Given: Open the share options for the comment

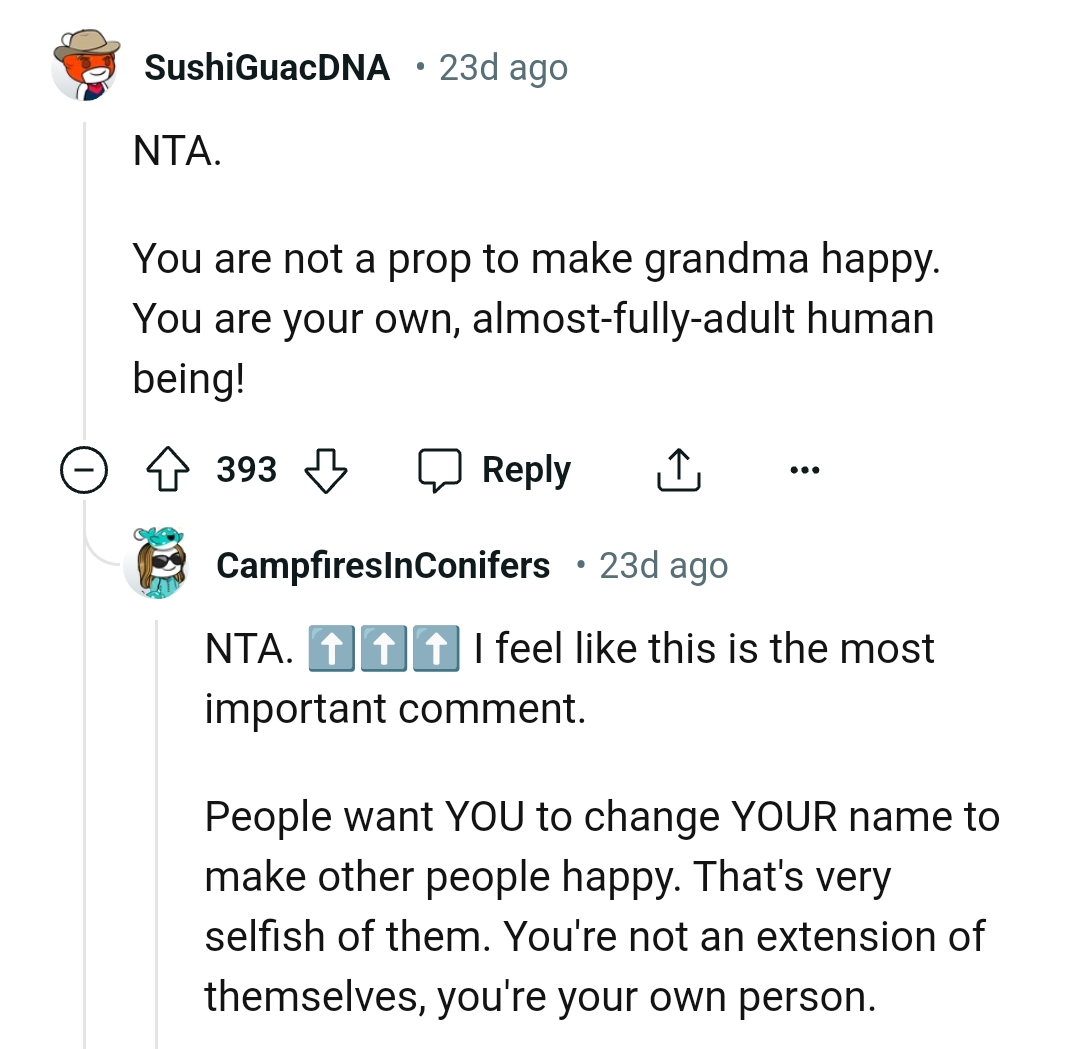Looking at the screenshot, I should coord(678,470).
